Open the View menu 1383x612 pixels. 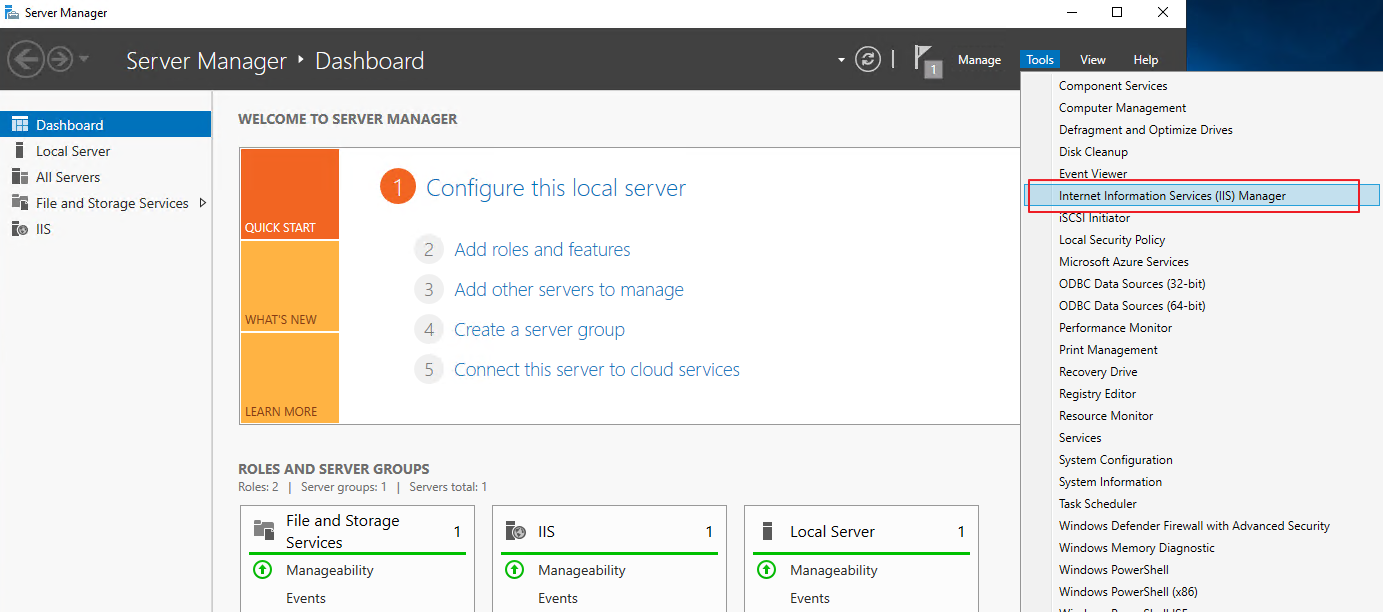1093,60
